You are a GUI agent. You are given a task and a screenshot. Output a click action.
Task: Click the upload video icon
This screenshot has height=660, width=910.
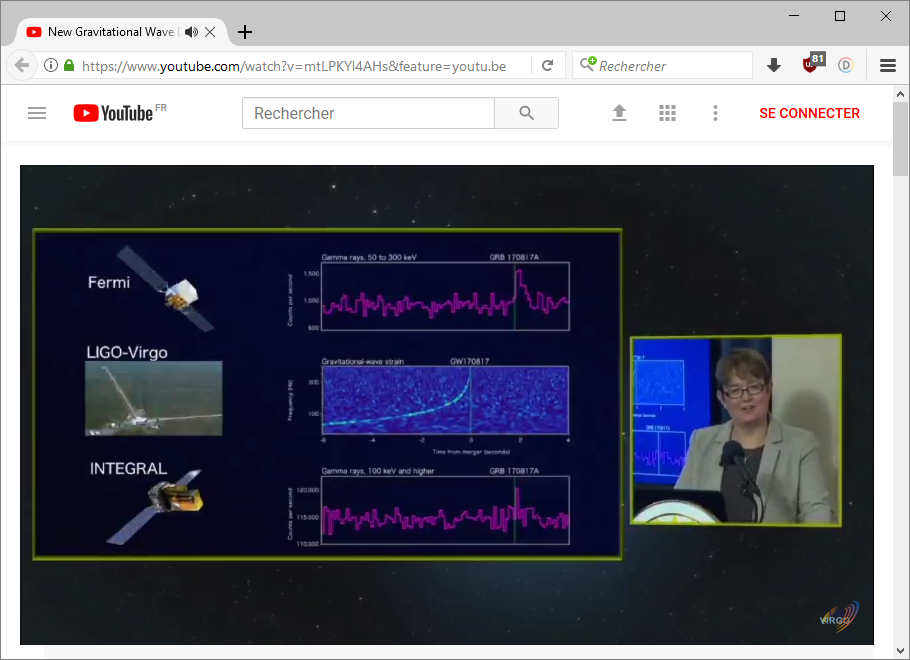point(619,113)
